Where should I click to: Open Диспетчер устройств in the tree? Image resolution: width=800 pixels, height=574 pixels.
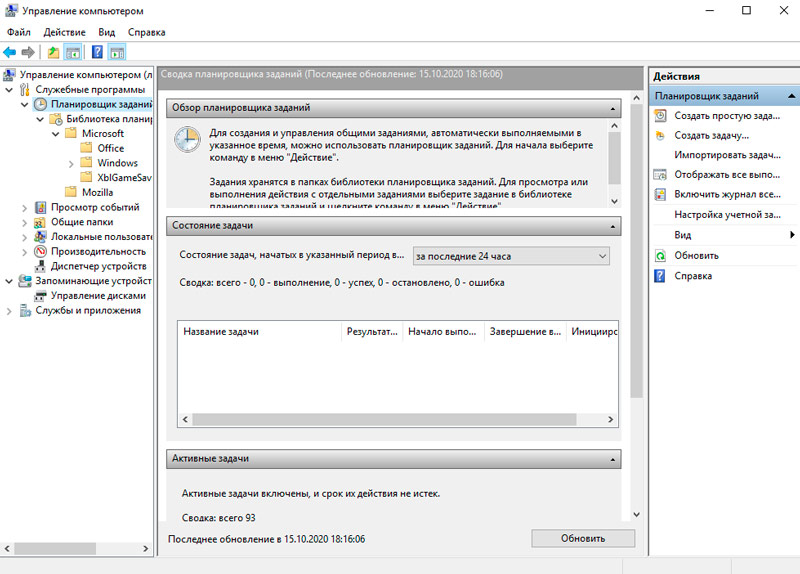[x=98, y=266]
